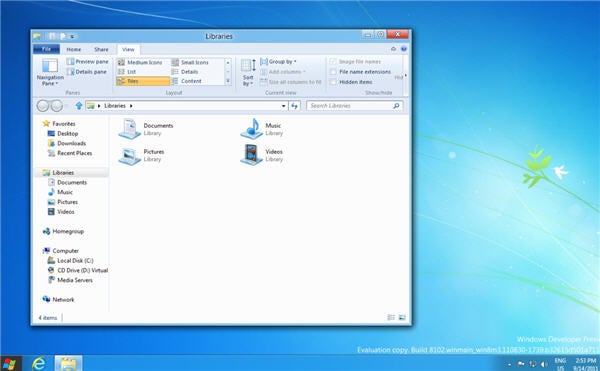Switch to the Share ribbon tab
The width and height of the screenshot is (600, 371).
click(101, 49)
